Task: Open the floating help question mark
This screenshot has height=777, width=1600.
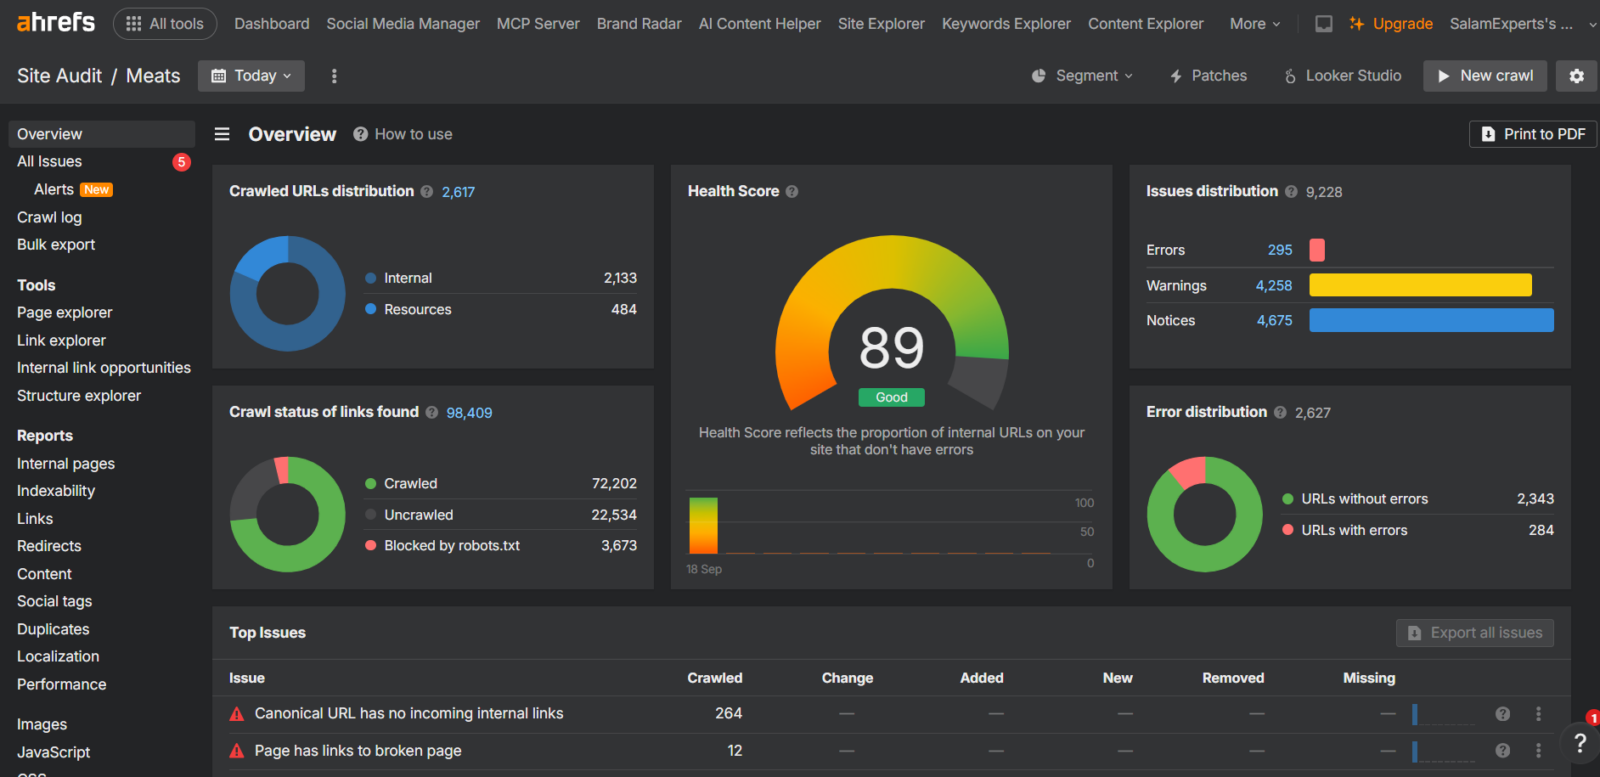Action: click(1580, 743)
